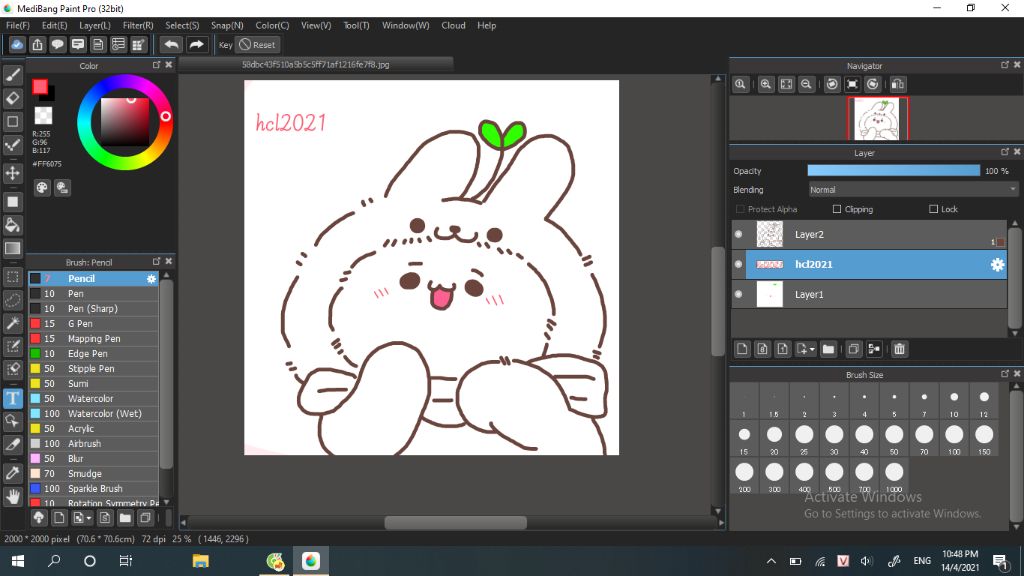The height and width of the screenshot is (576, 1024).
Task: Click the Undo arrow in toolbar
Action: point(171,44)
